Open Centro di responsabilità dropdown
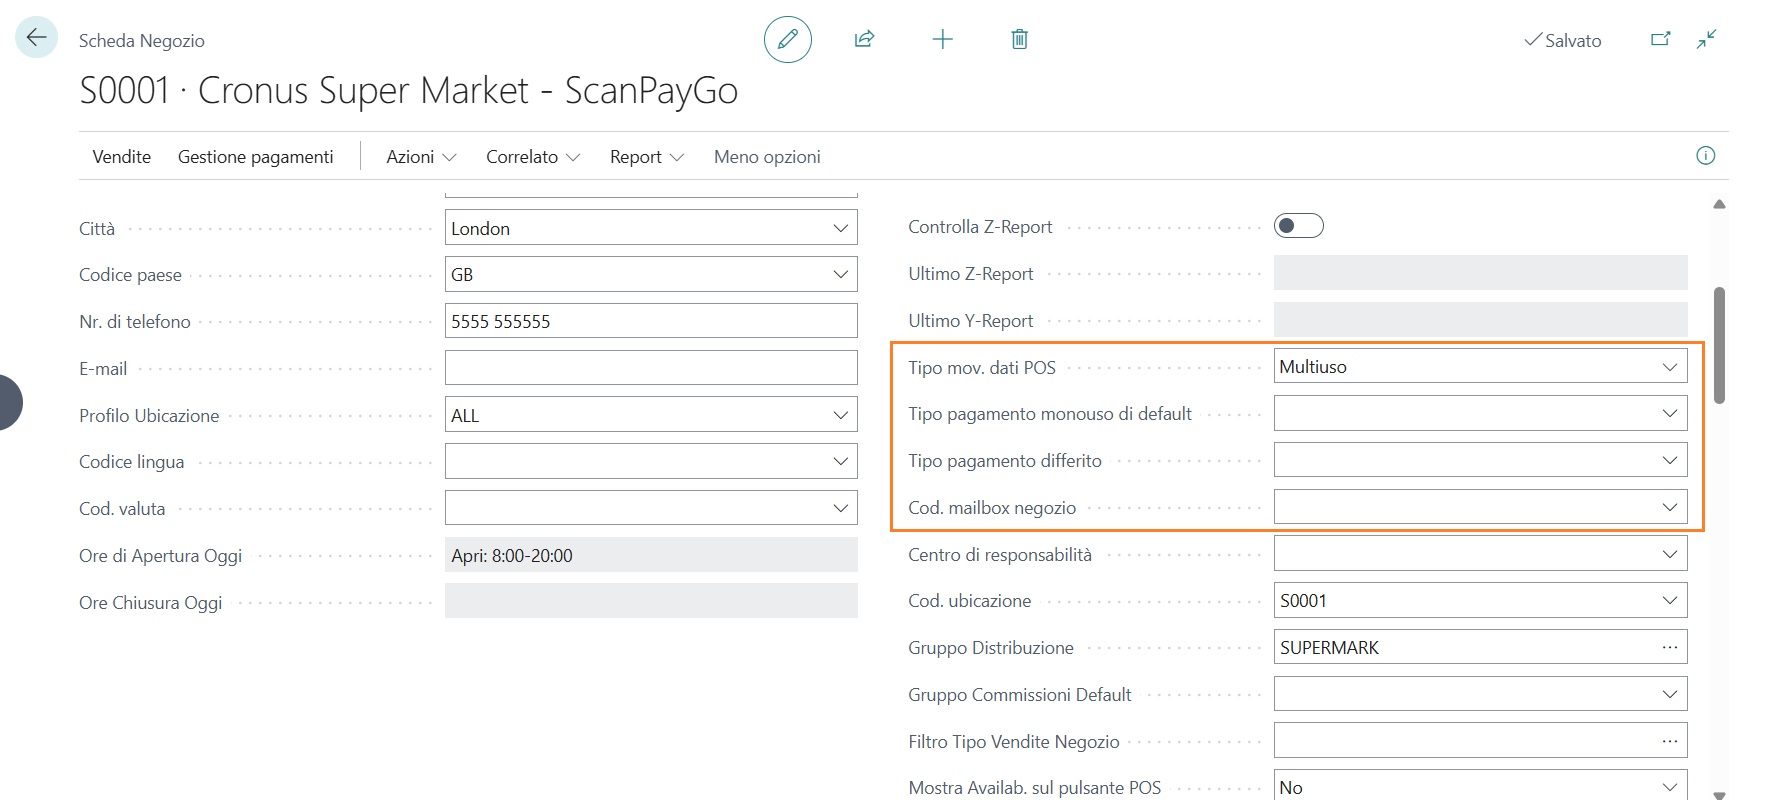Viewport: 1782px width, 800px height. 1670,554
